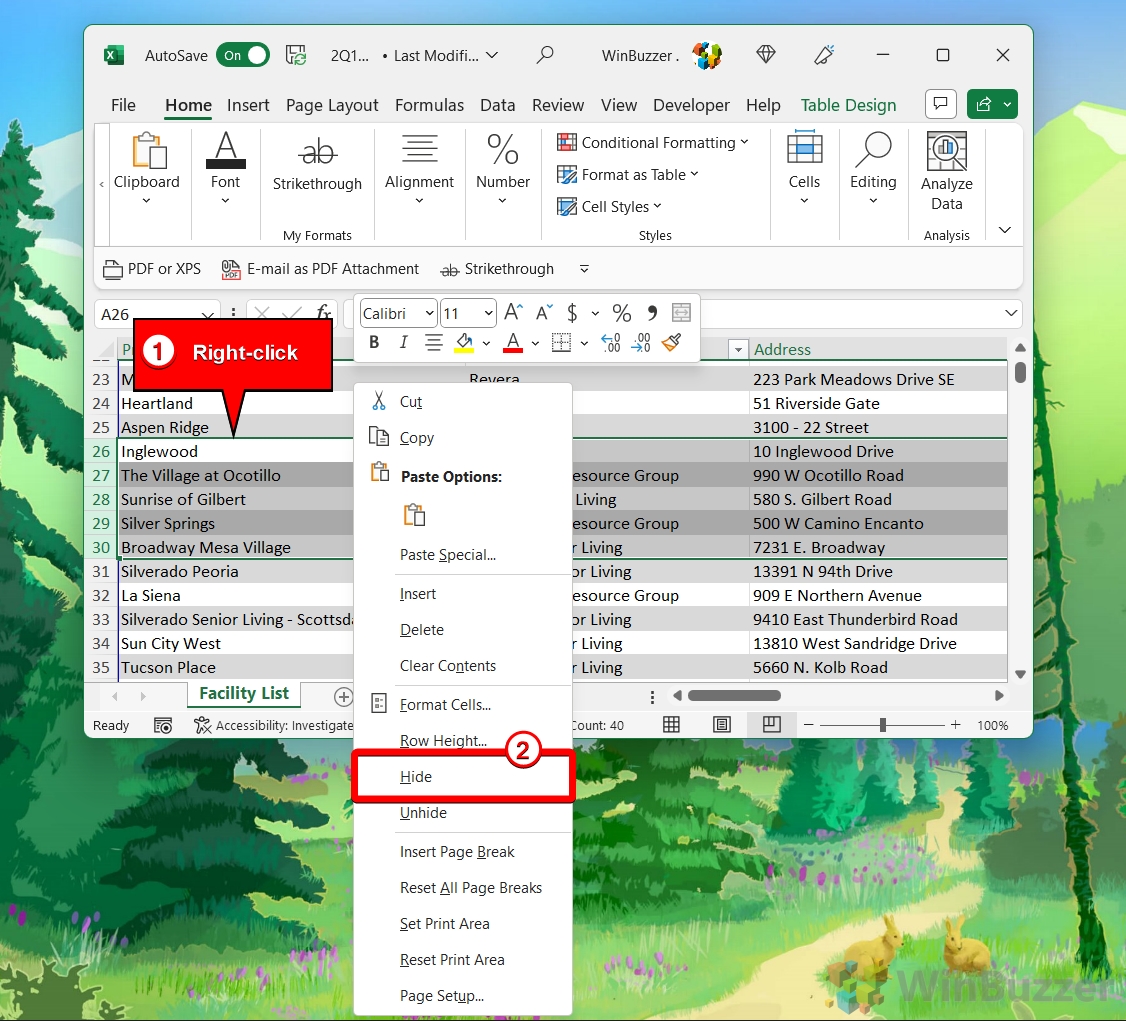Open the Formulas ribbon tab
Screen dimensions: 1126x1021
click(429, 105)
